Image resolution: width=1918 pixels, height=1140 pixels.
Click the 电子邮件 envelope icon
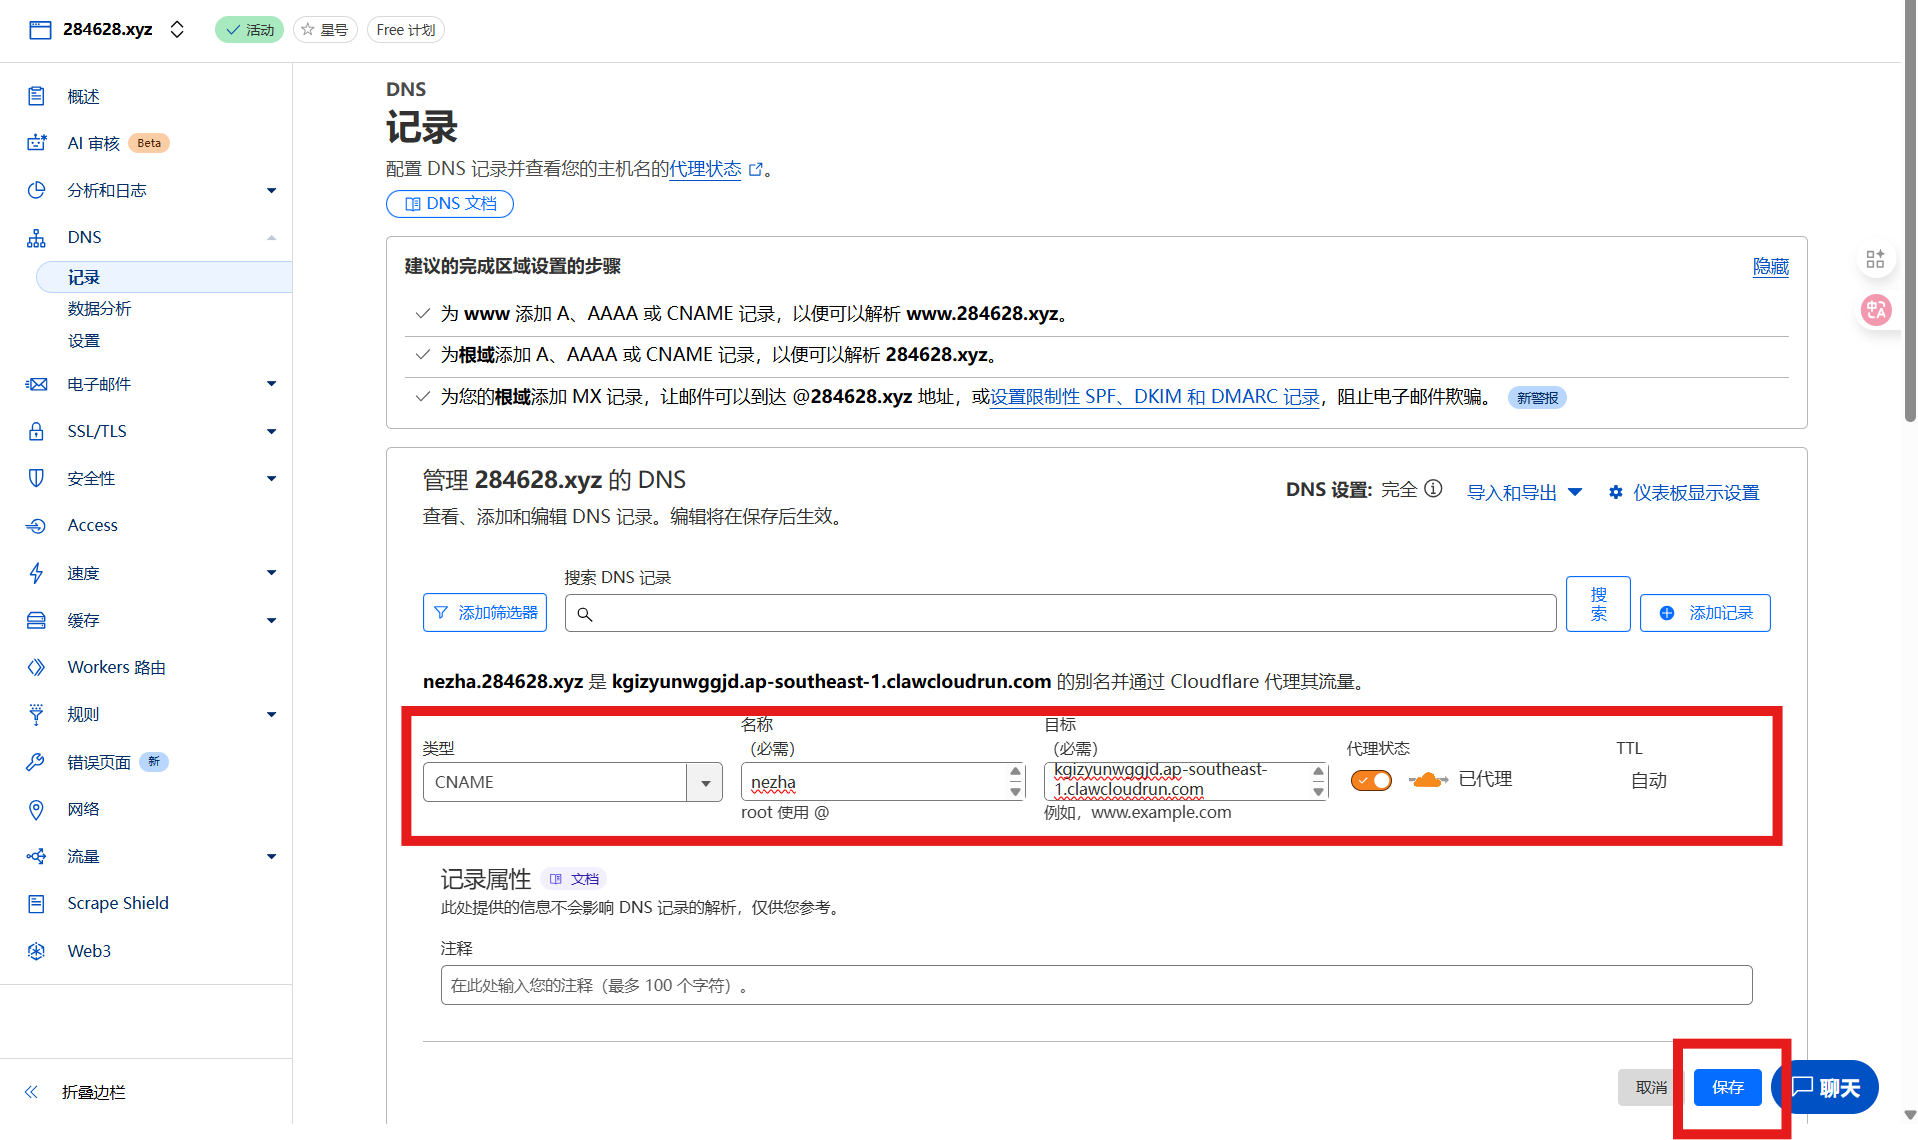click(x=36, y=384)
